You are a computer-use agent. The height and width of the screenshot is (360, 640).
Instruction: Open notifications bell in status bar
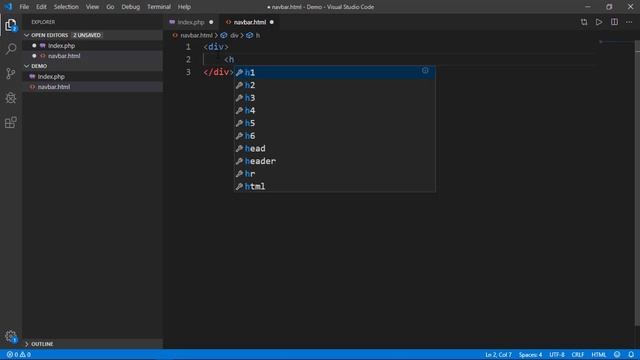[x=631, y=354]
